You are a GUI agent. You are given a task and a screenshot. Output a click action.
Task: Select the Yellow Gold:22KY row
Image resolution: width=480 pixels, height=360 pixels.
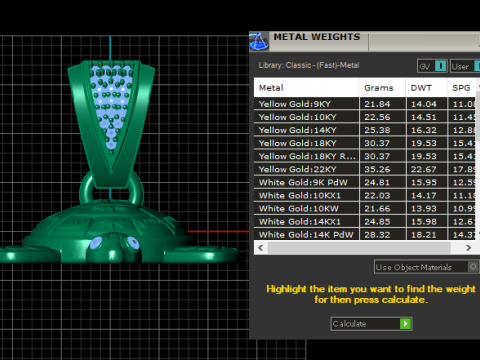coord(365,169)
